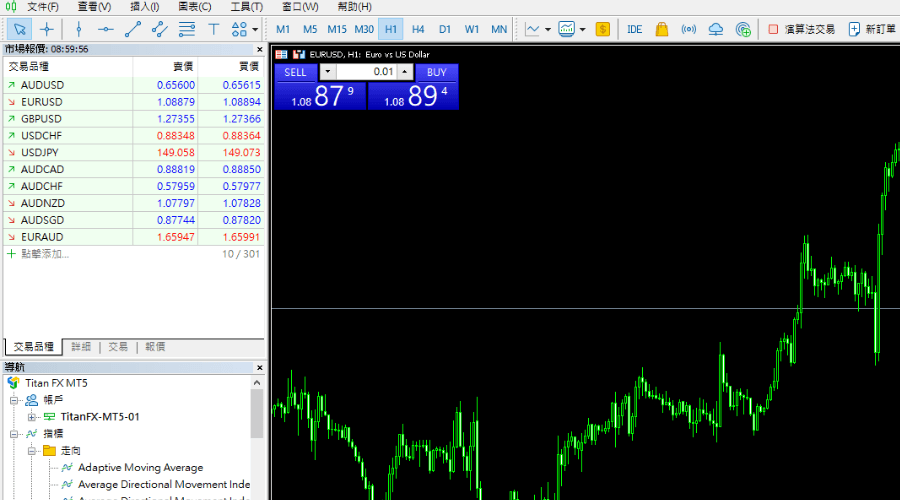Select the text label tool
Image resolution: width=900 pixels, height=500 pixels.
click(213, 29)
